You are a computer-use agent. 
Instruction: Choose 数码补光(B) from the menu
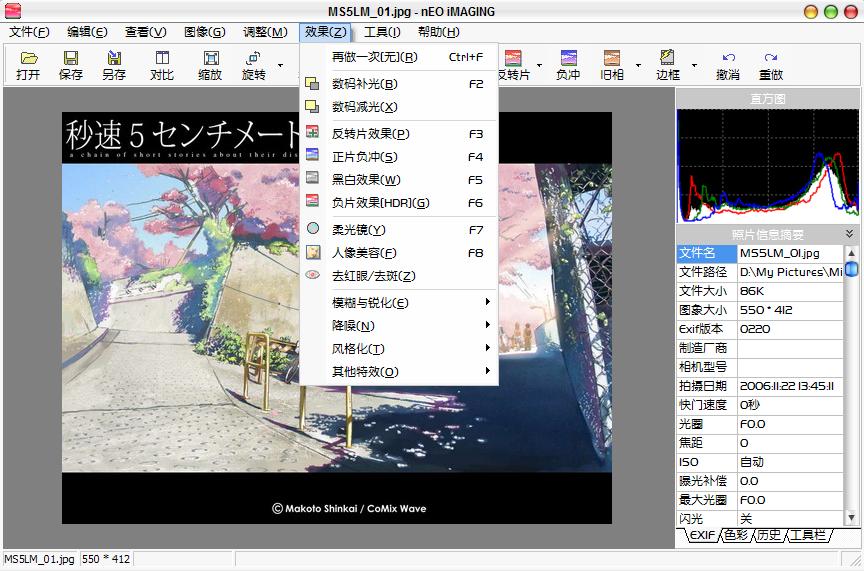point(399,84)
